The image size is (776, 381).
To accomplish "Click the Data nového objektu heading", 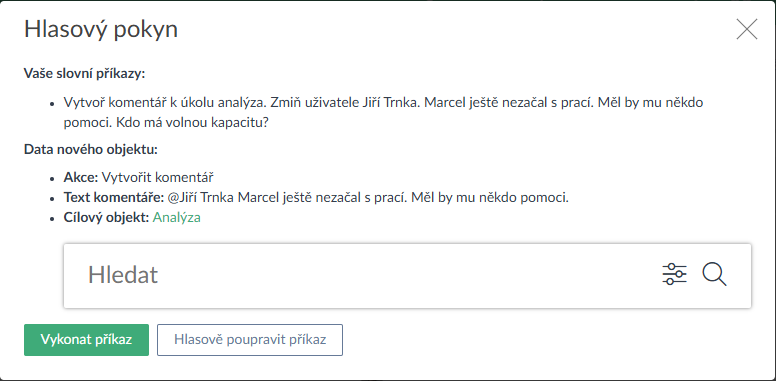I will click(x=91, y=149).
